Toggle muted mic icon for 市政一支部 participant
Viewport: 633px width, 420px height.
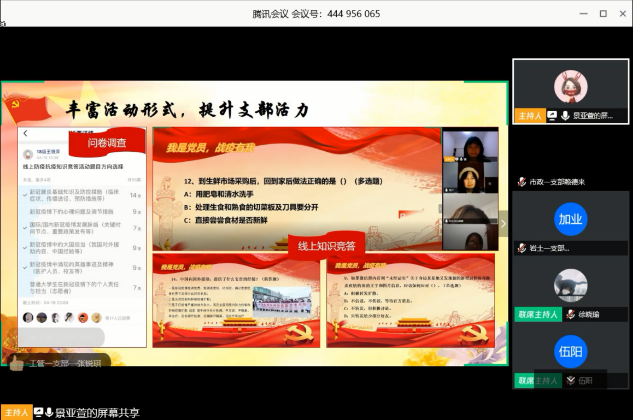pos(521,182)
